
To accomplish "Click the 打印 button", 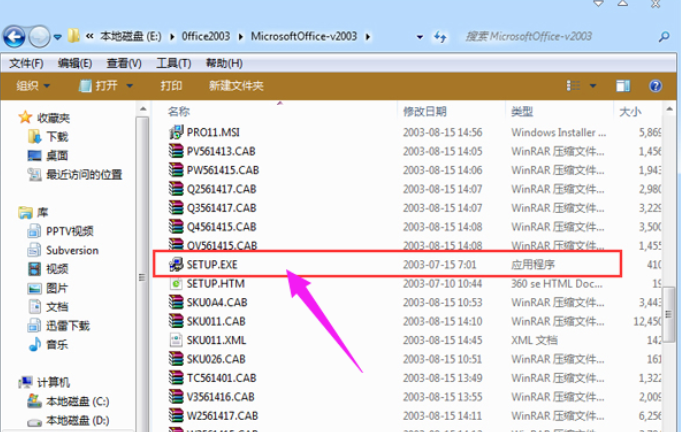I will [171, 86].
